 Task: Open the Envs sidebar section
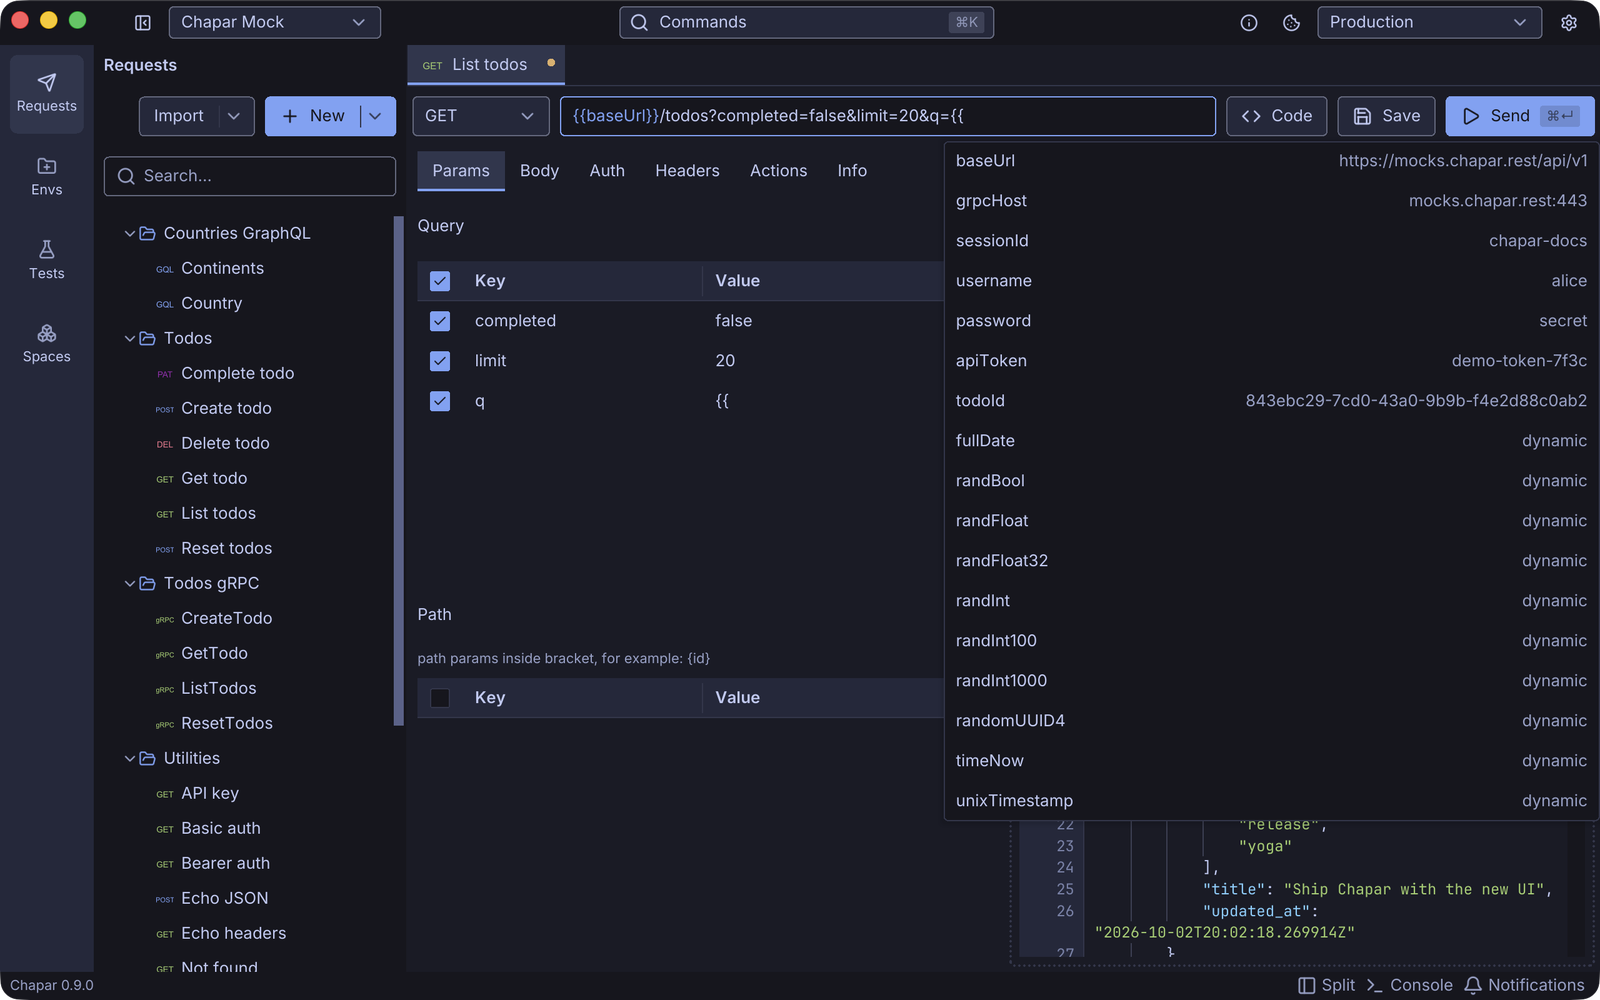click(47, 177)
